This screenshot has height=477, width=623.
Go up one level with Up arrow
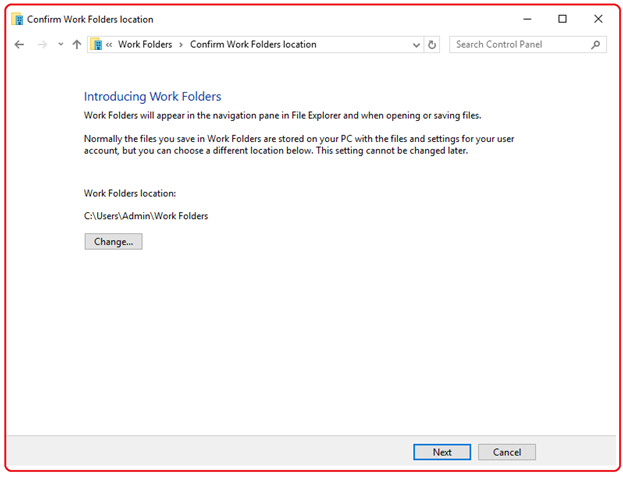77,44
